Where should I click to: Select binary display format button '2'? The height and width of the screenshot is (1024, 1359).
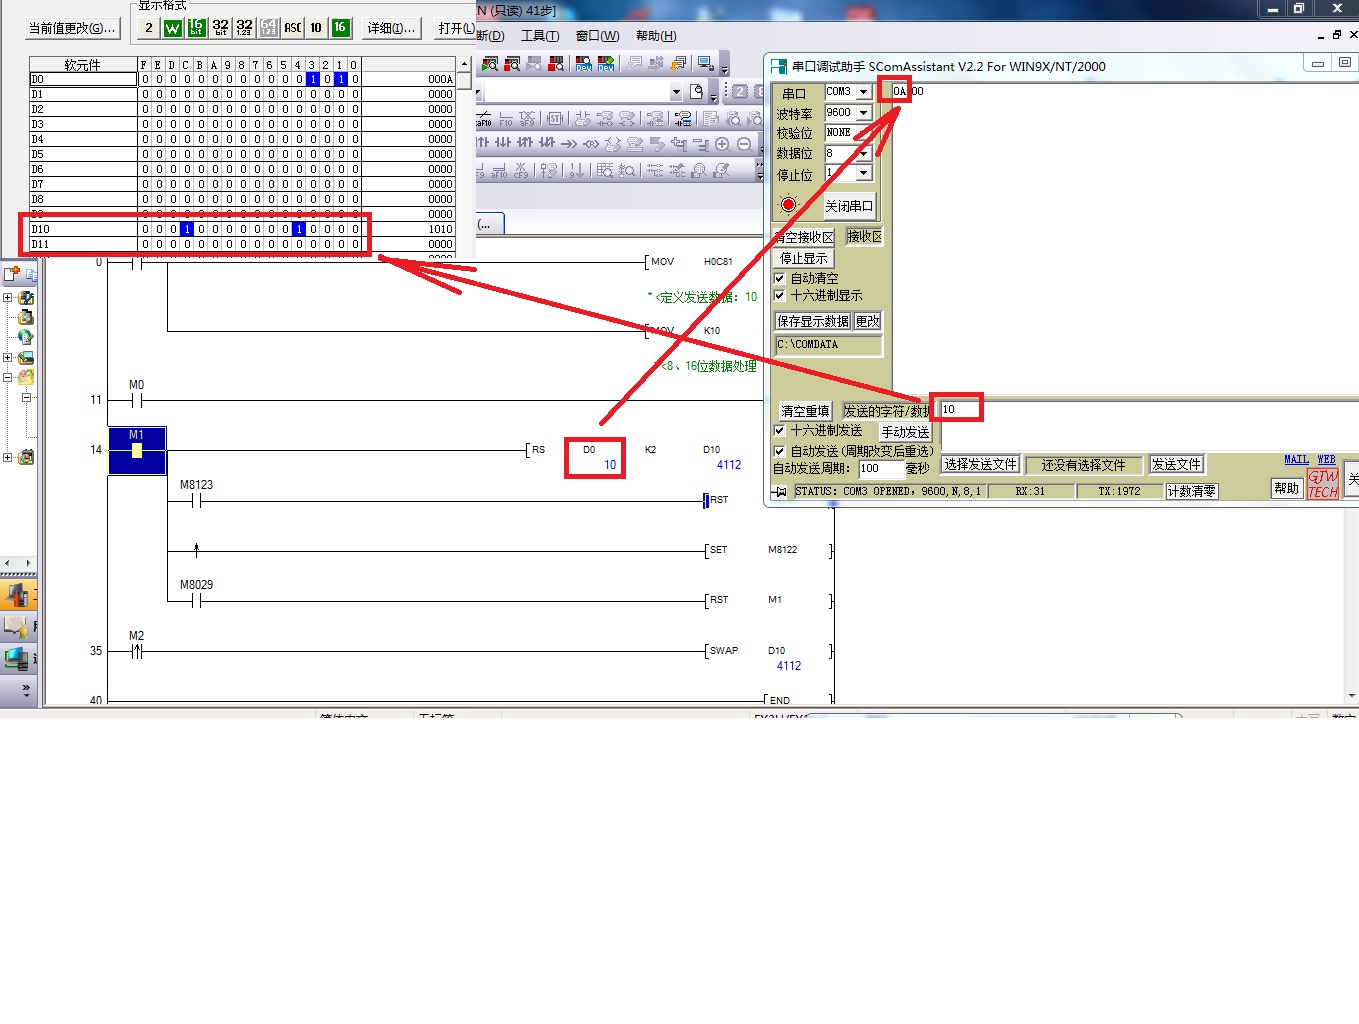149,28
